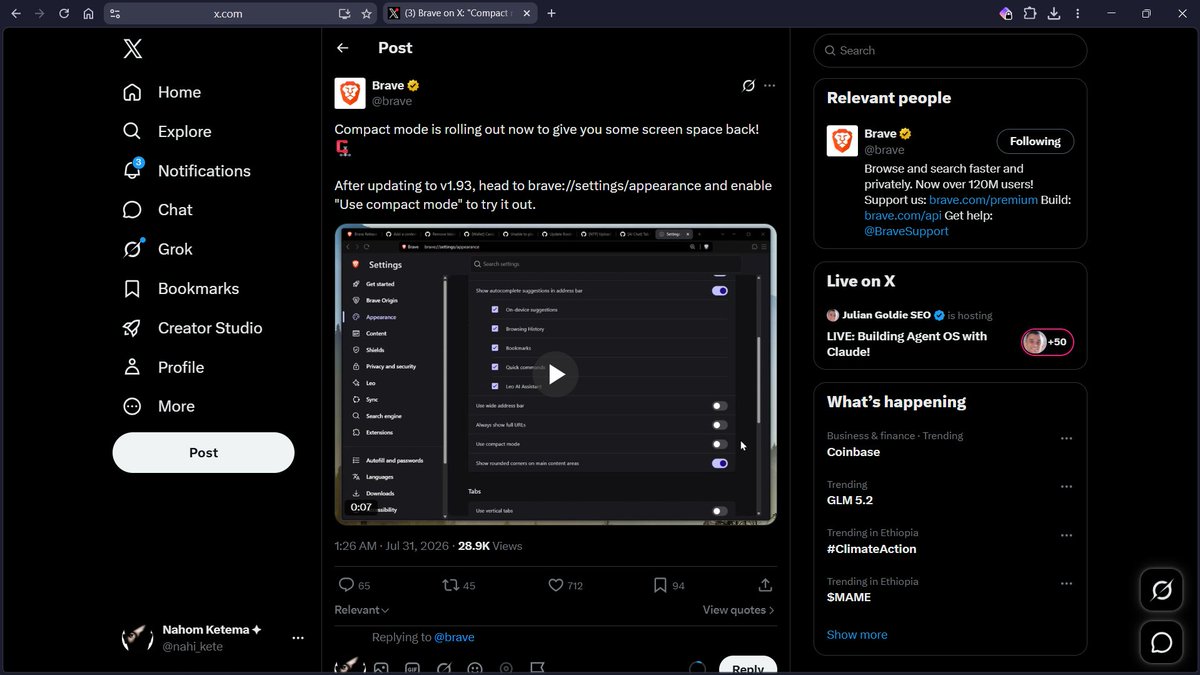Open the More menu in sidebar
This screenshot has height=675, width=1200.
pyautogui.click(x=158, y=406)
